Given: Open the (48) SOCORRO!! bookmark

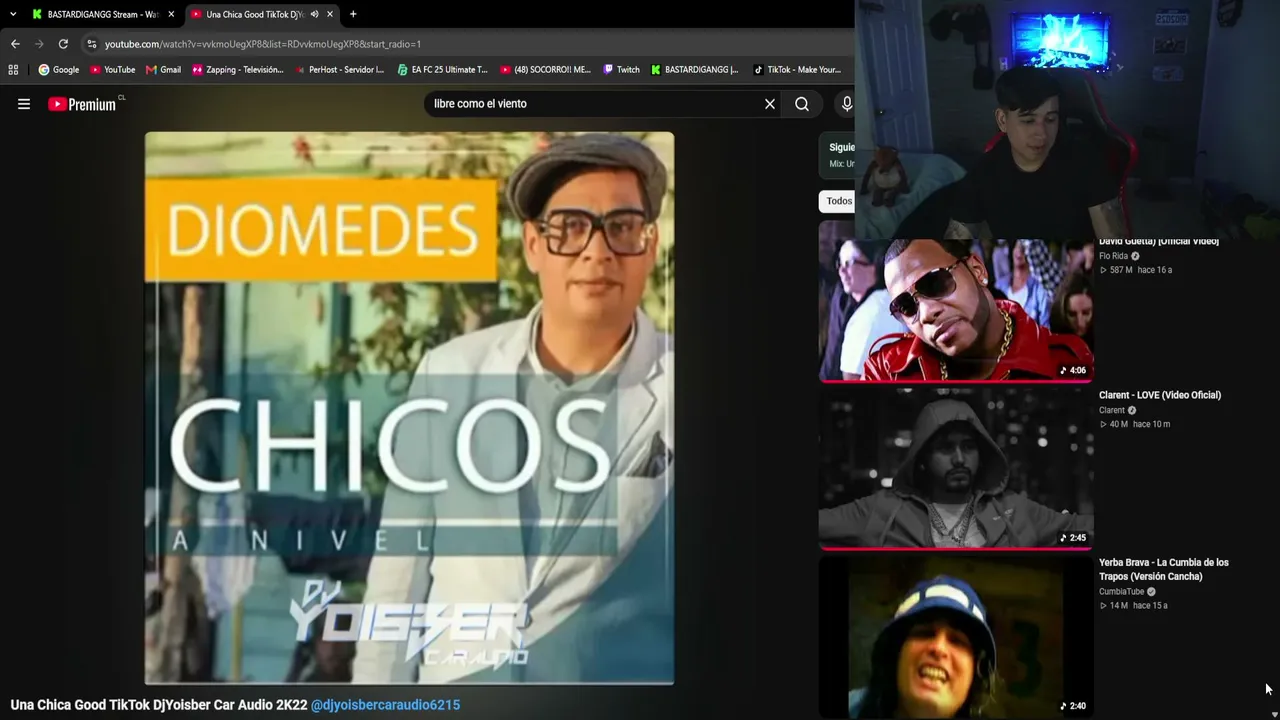Looking at the screenshot, I should (x=546, y=70).
